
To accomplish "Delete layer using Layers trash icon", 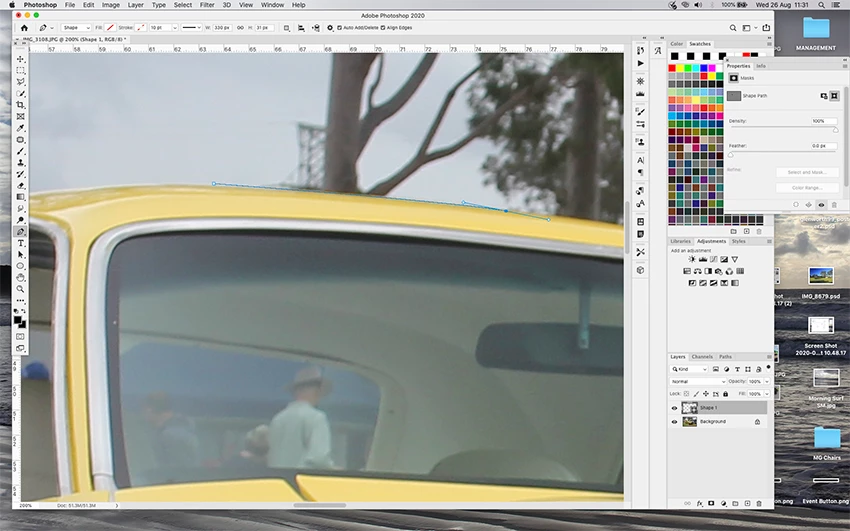I will [759, 503].
